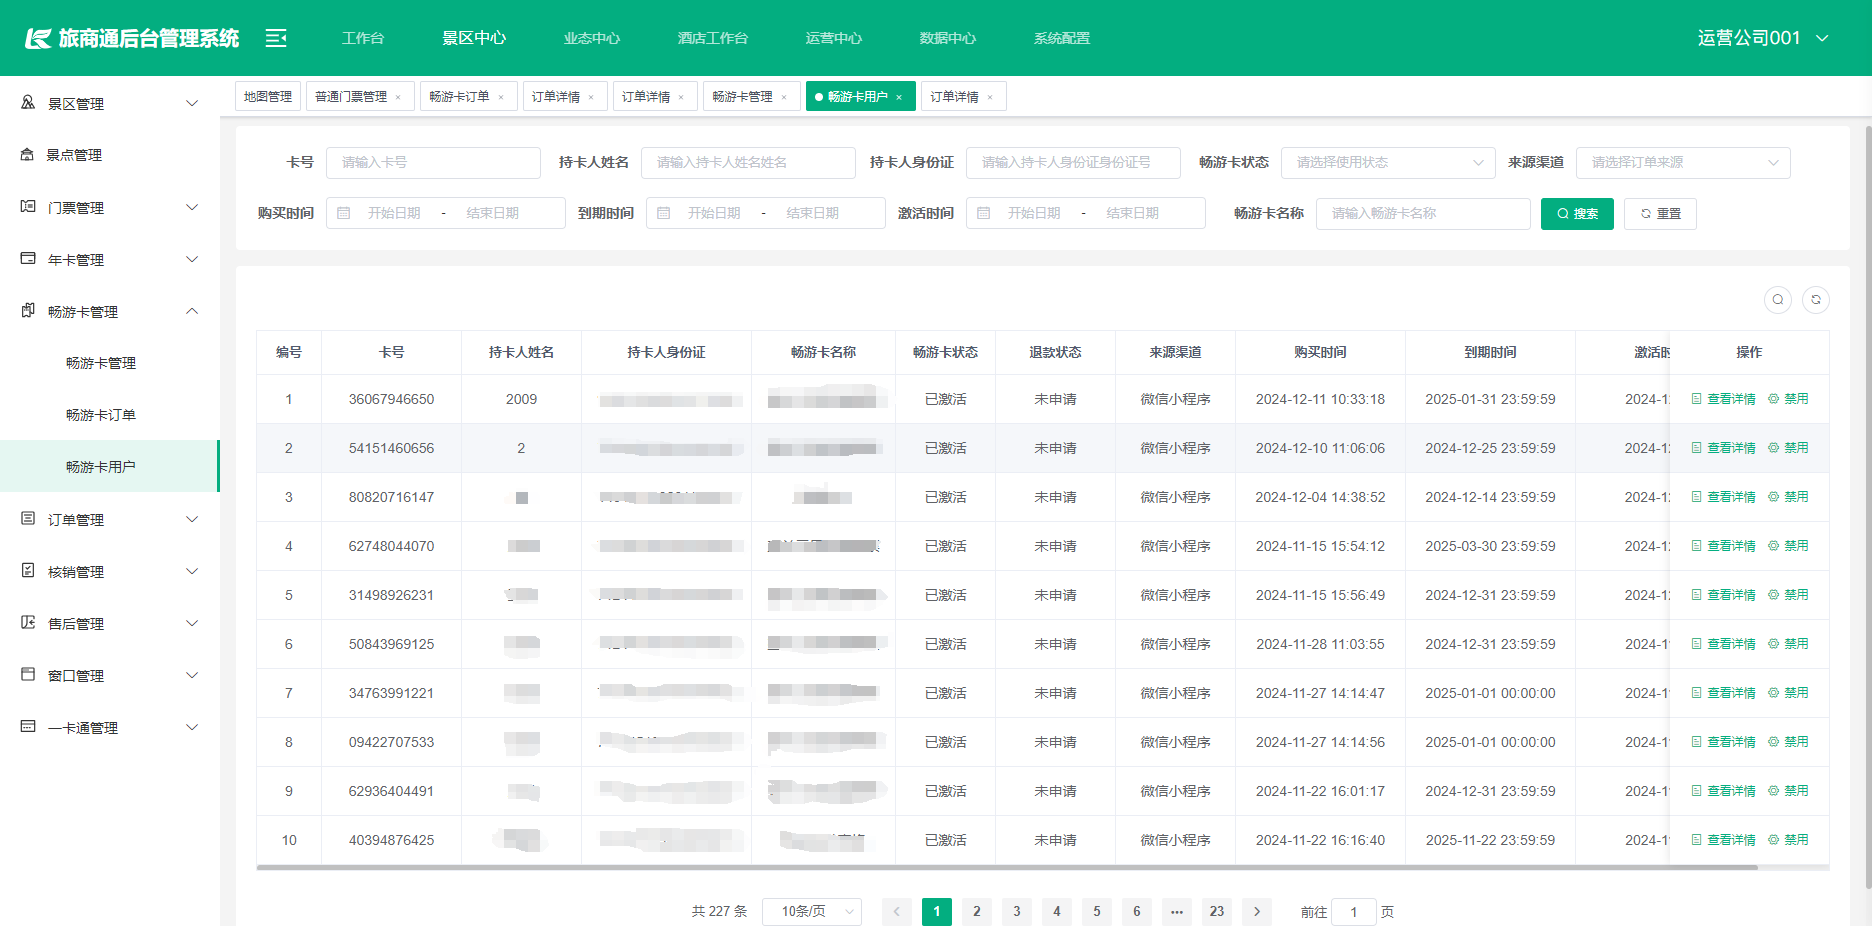
Task: Collapse the sidebar with the hamburger icon
Action: pyautogui.click(x=276, y=38)
